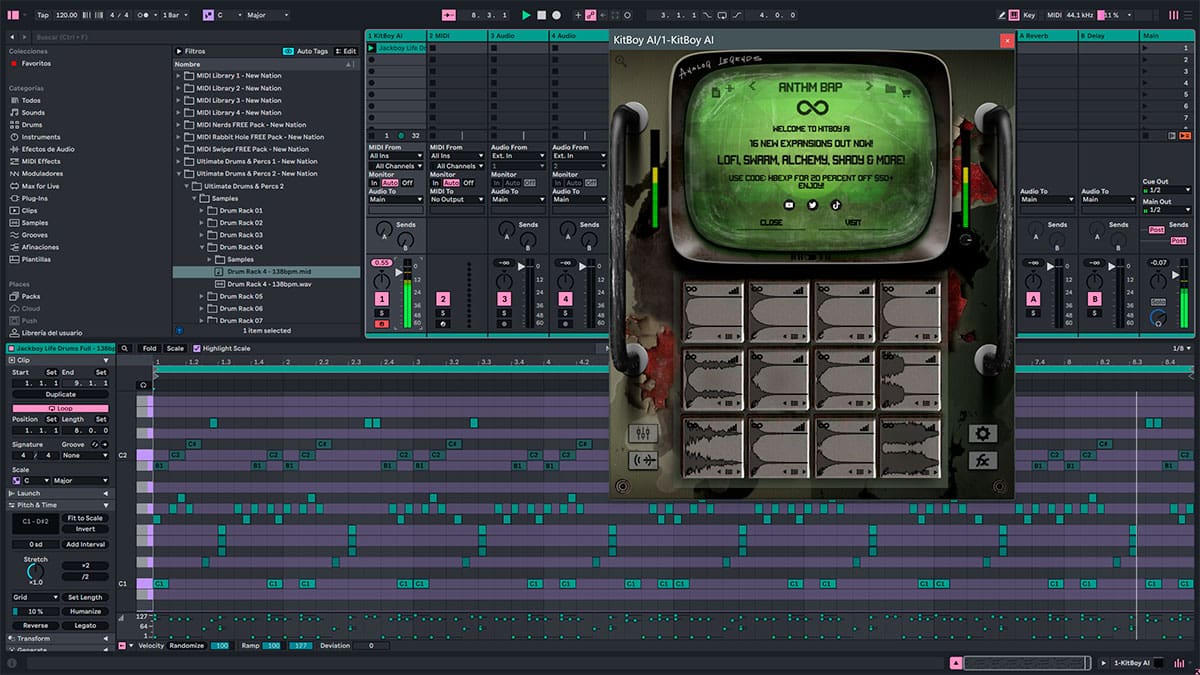Viewport: 1200px width, 675px height.
Task: Open the All Channels dropdown on track 1
Action: coord(396,166)
